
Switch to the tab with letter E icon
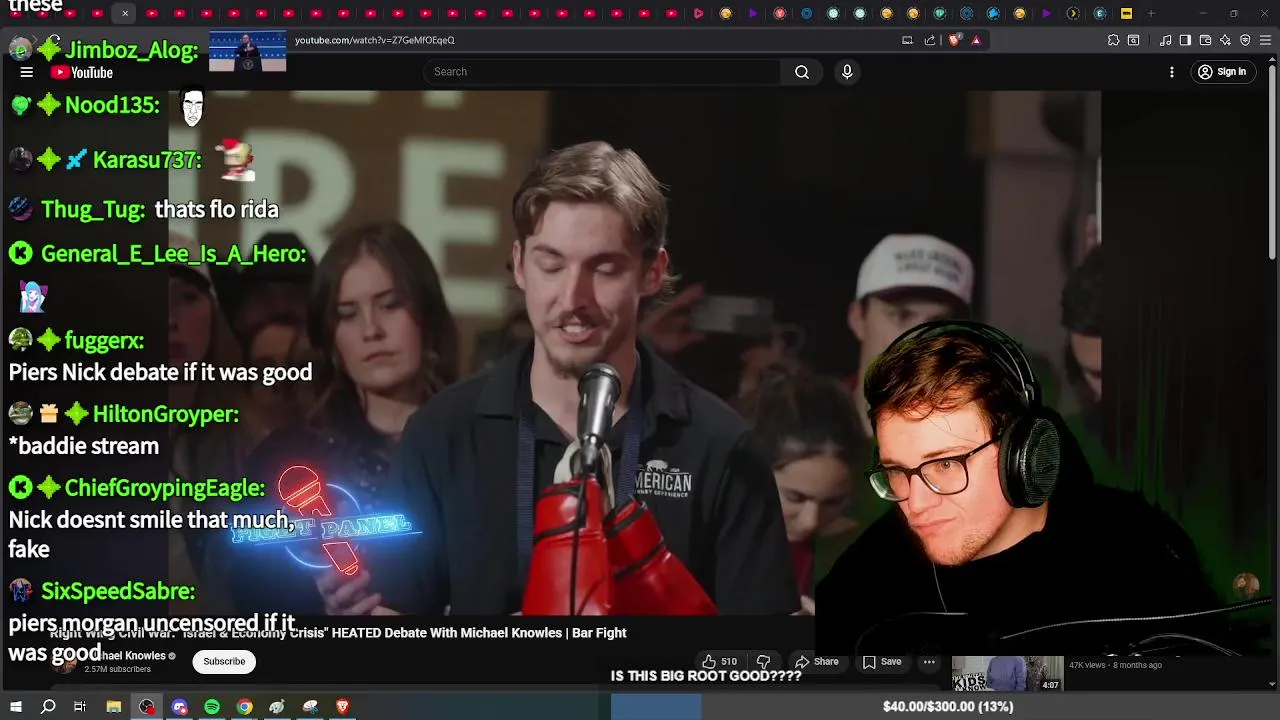coord(1100,13)
